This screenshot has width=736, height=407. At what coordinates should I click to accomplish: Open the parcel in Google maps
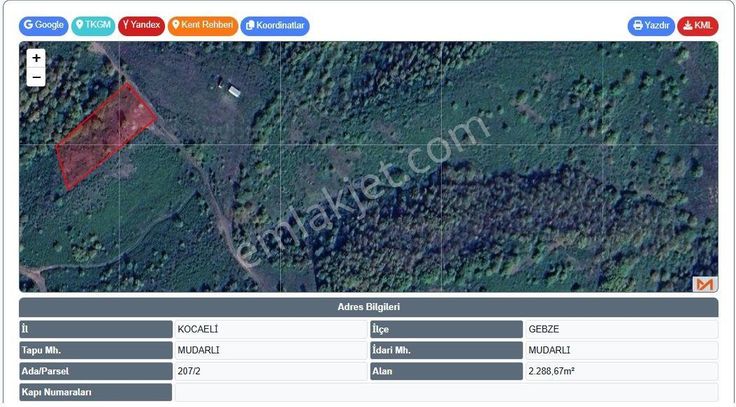[44, 25]
